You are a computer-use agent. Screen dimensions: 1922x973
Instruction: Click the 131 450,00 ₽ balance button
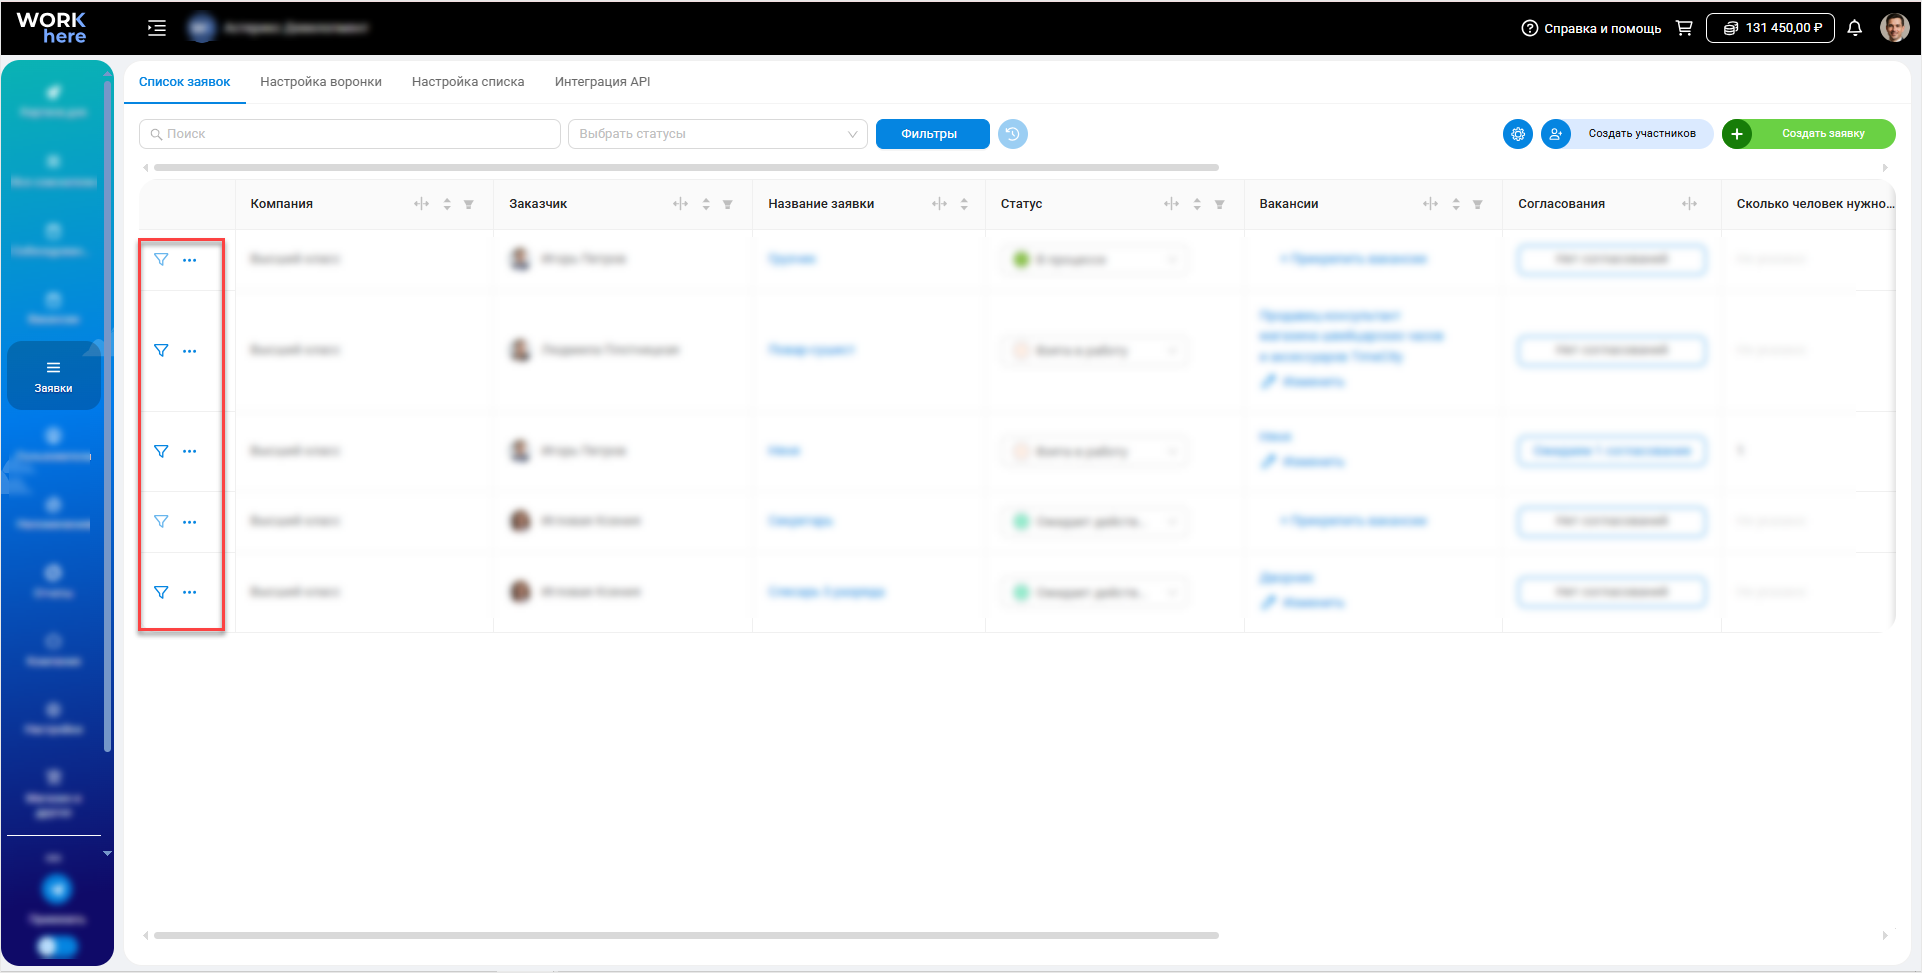1770,28
